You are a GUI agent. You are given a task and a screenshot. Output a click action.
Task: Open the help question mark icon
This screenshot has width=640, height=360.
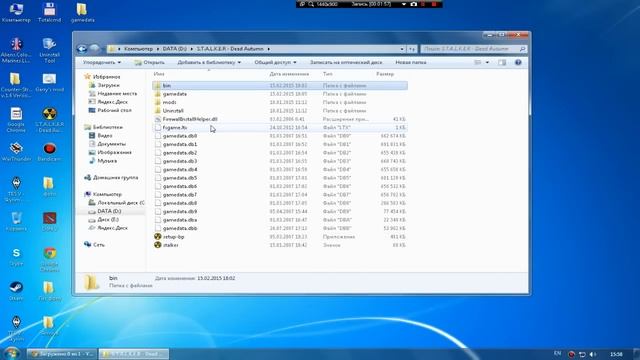click(x=518, y=62)
